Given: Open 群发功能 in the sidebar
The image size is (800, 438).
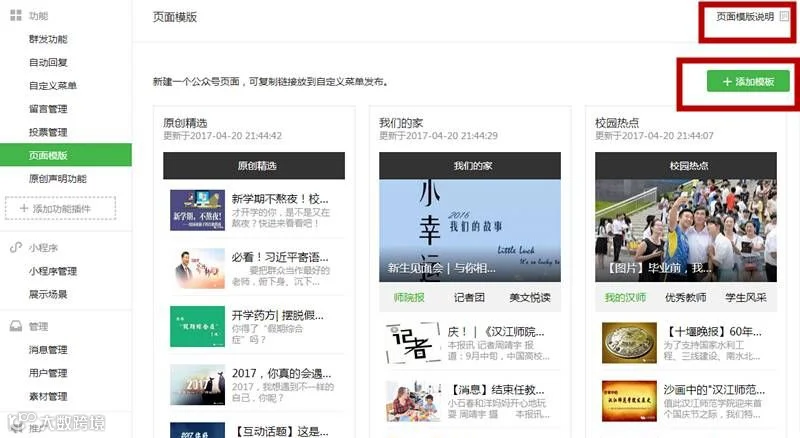Looking at the screenshot, I should [48, 39].
